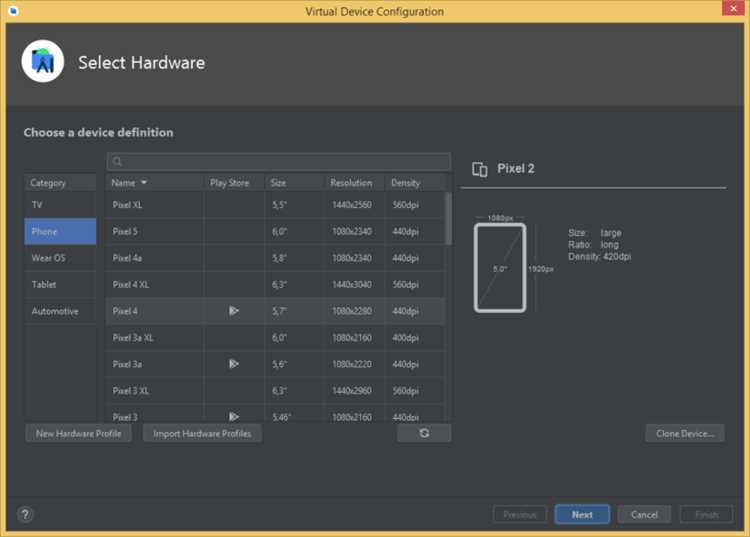Click the Next button

582,515
